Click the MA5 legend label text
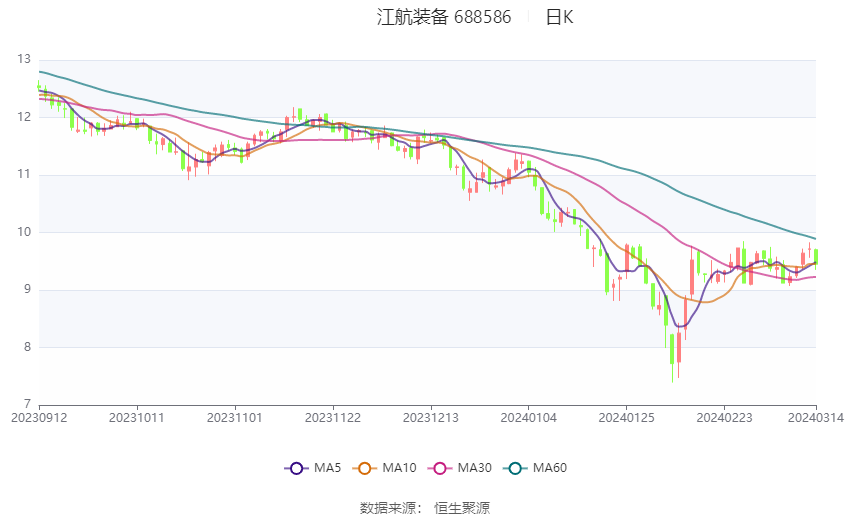The width and height of the screenshot is (850, 516). 327,468
